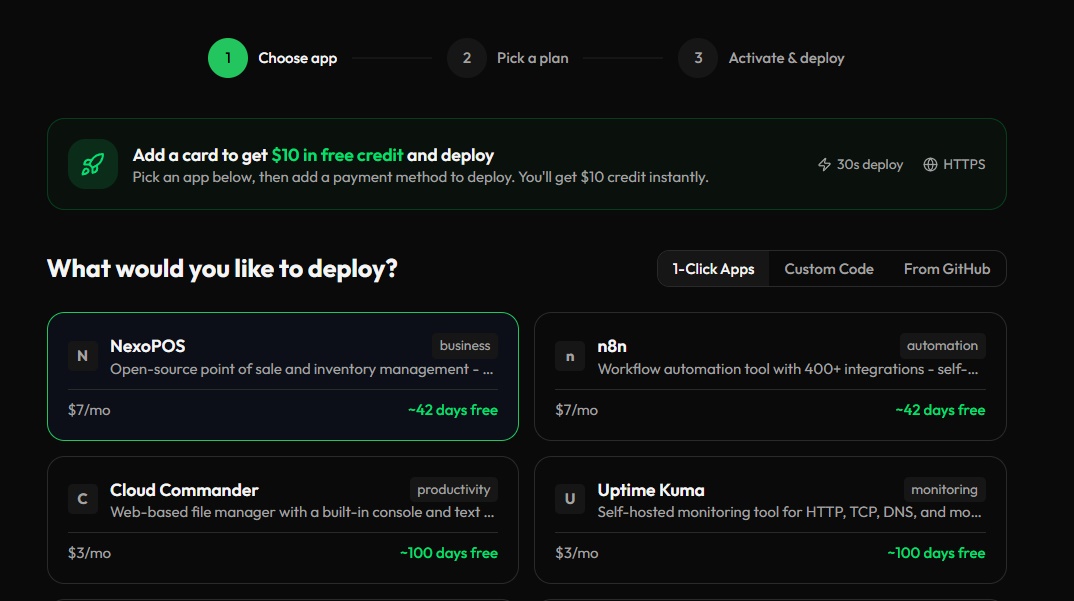The width and height of the screenshot is (1074, 601).
Task: Pick the Cloud Commander app name
Action: click(184, 490)
